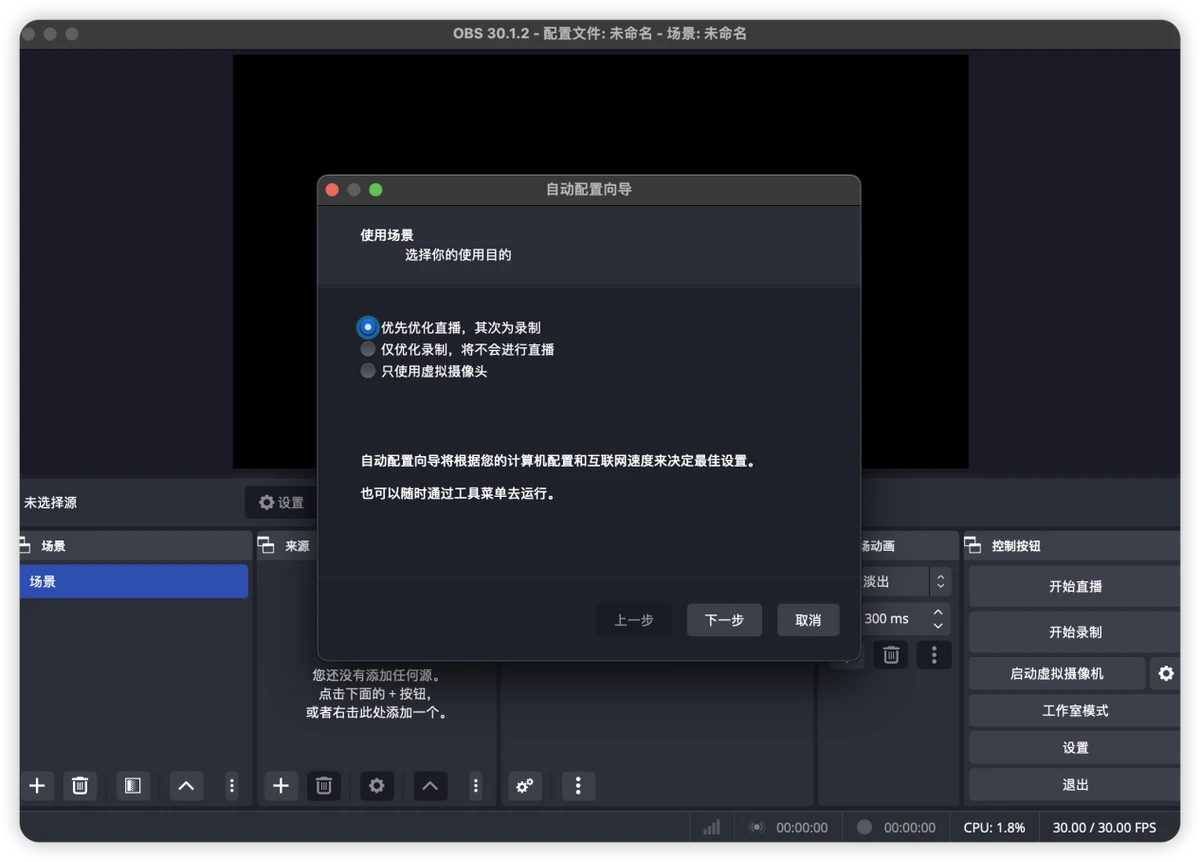Click the streaming status indicator icon
Screen dimensions: 1200x862
(757, 827)
